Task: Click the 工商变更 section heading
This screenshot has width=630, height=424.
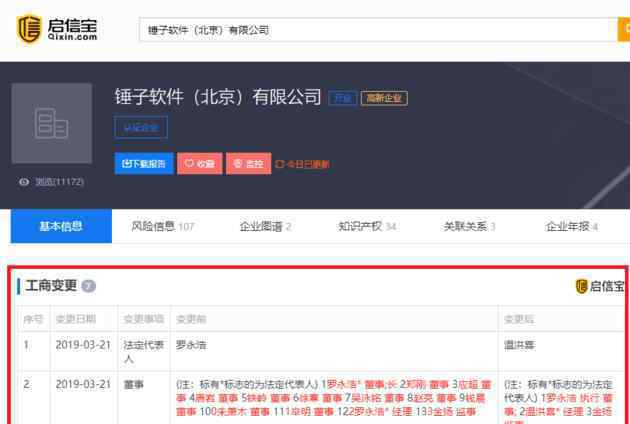Action: click(51, 286)
